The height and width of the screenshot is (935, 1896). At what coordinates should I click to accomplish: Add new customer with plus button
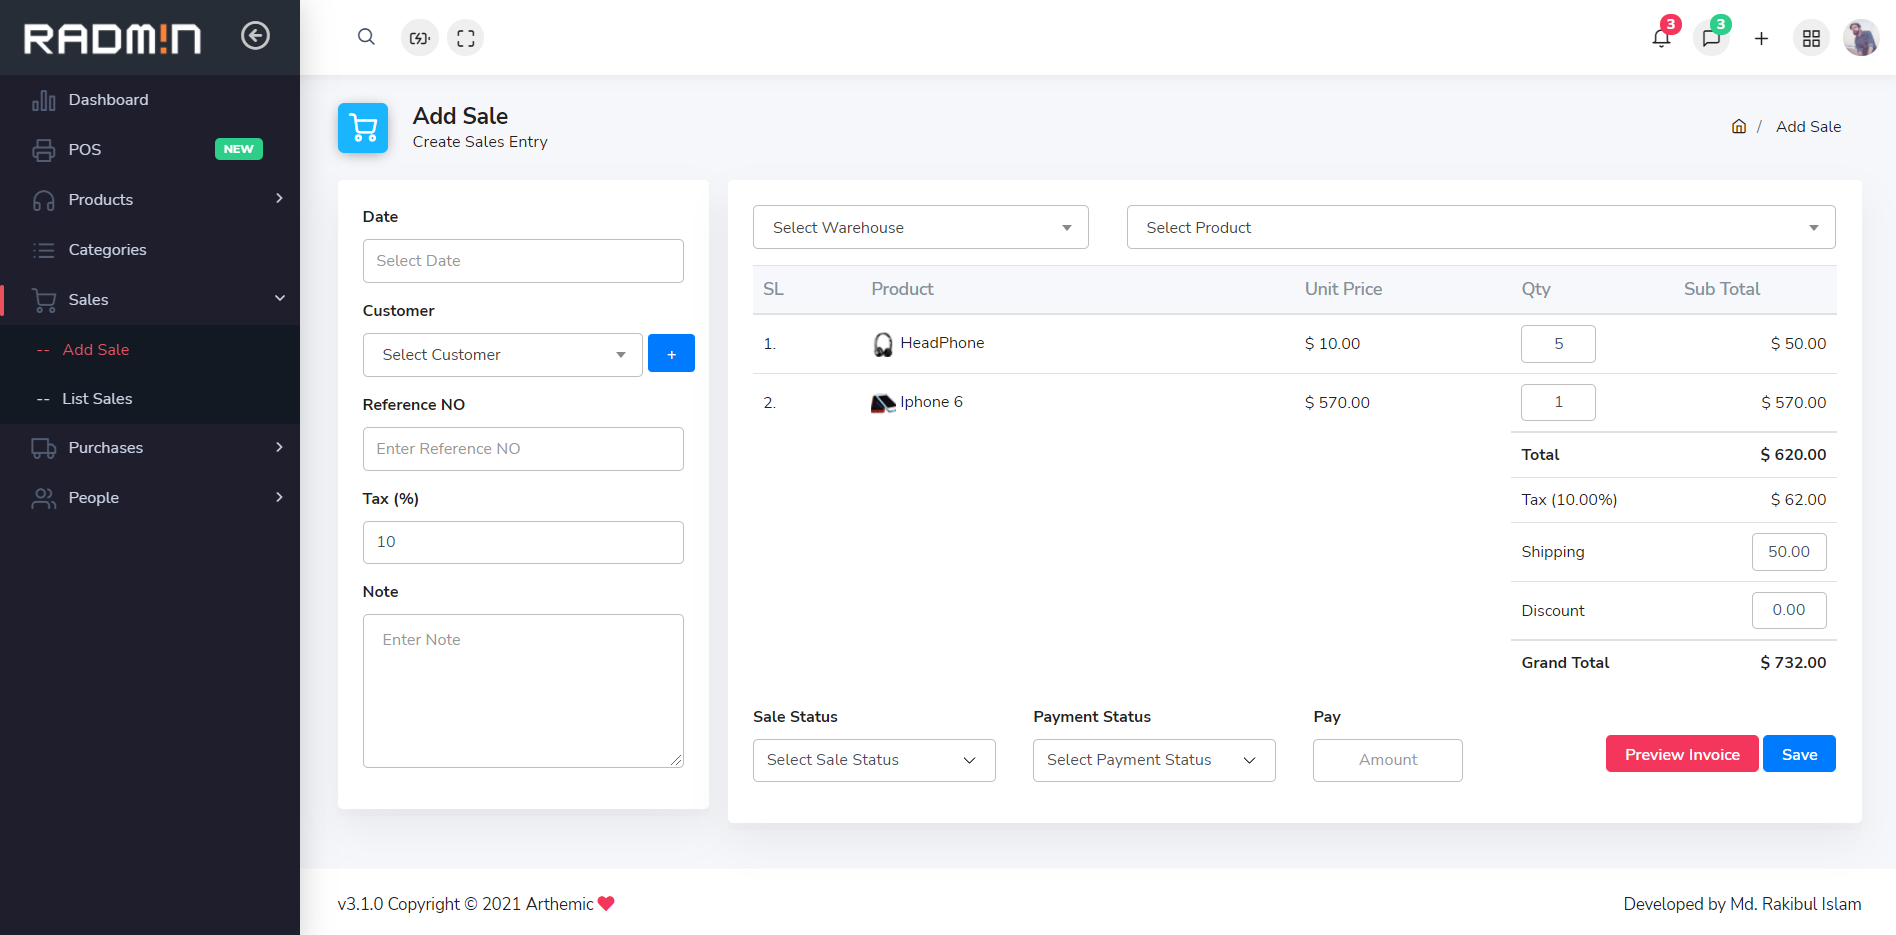(671, 353)
